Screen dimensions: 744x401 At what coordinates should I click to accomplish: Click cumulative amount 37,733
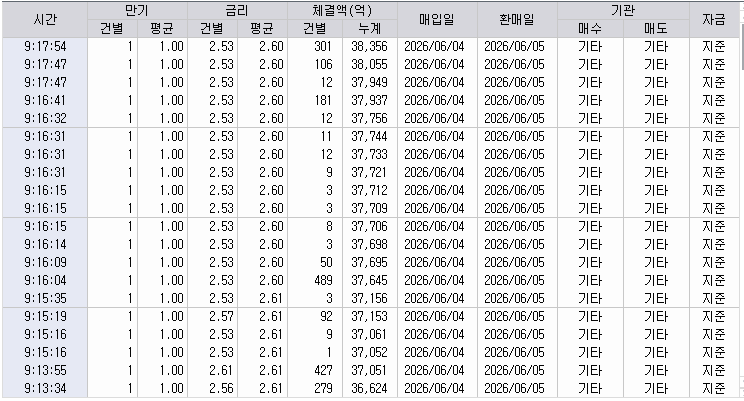(370, 155)
